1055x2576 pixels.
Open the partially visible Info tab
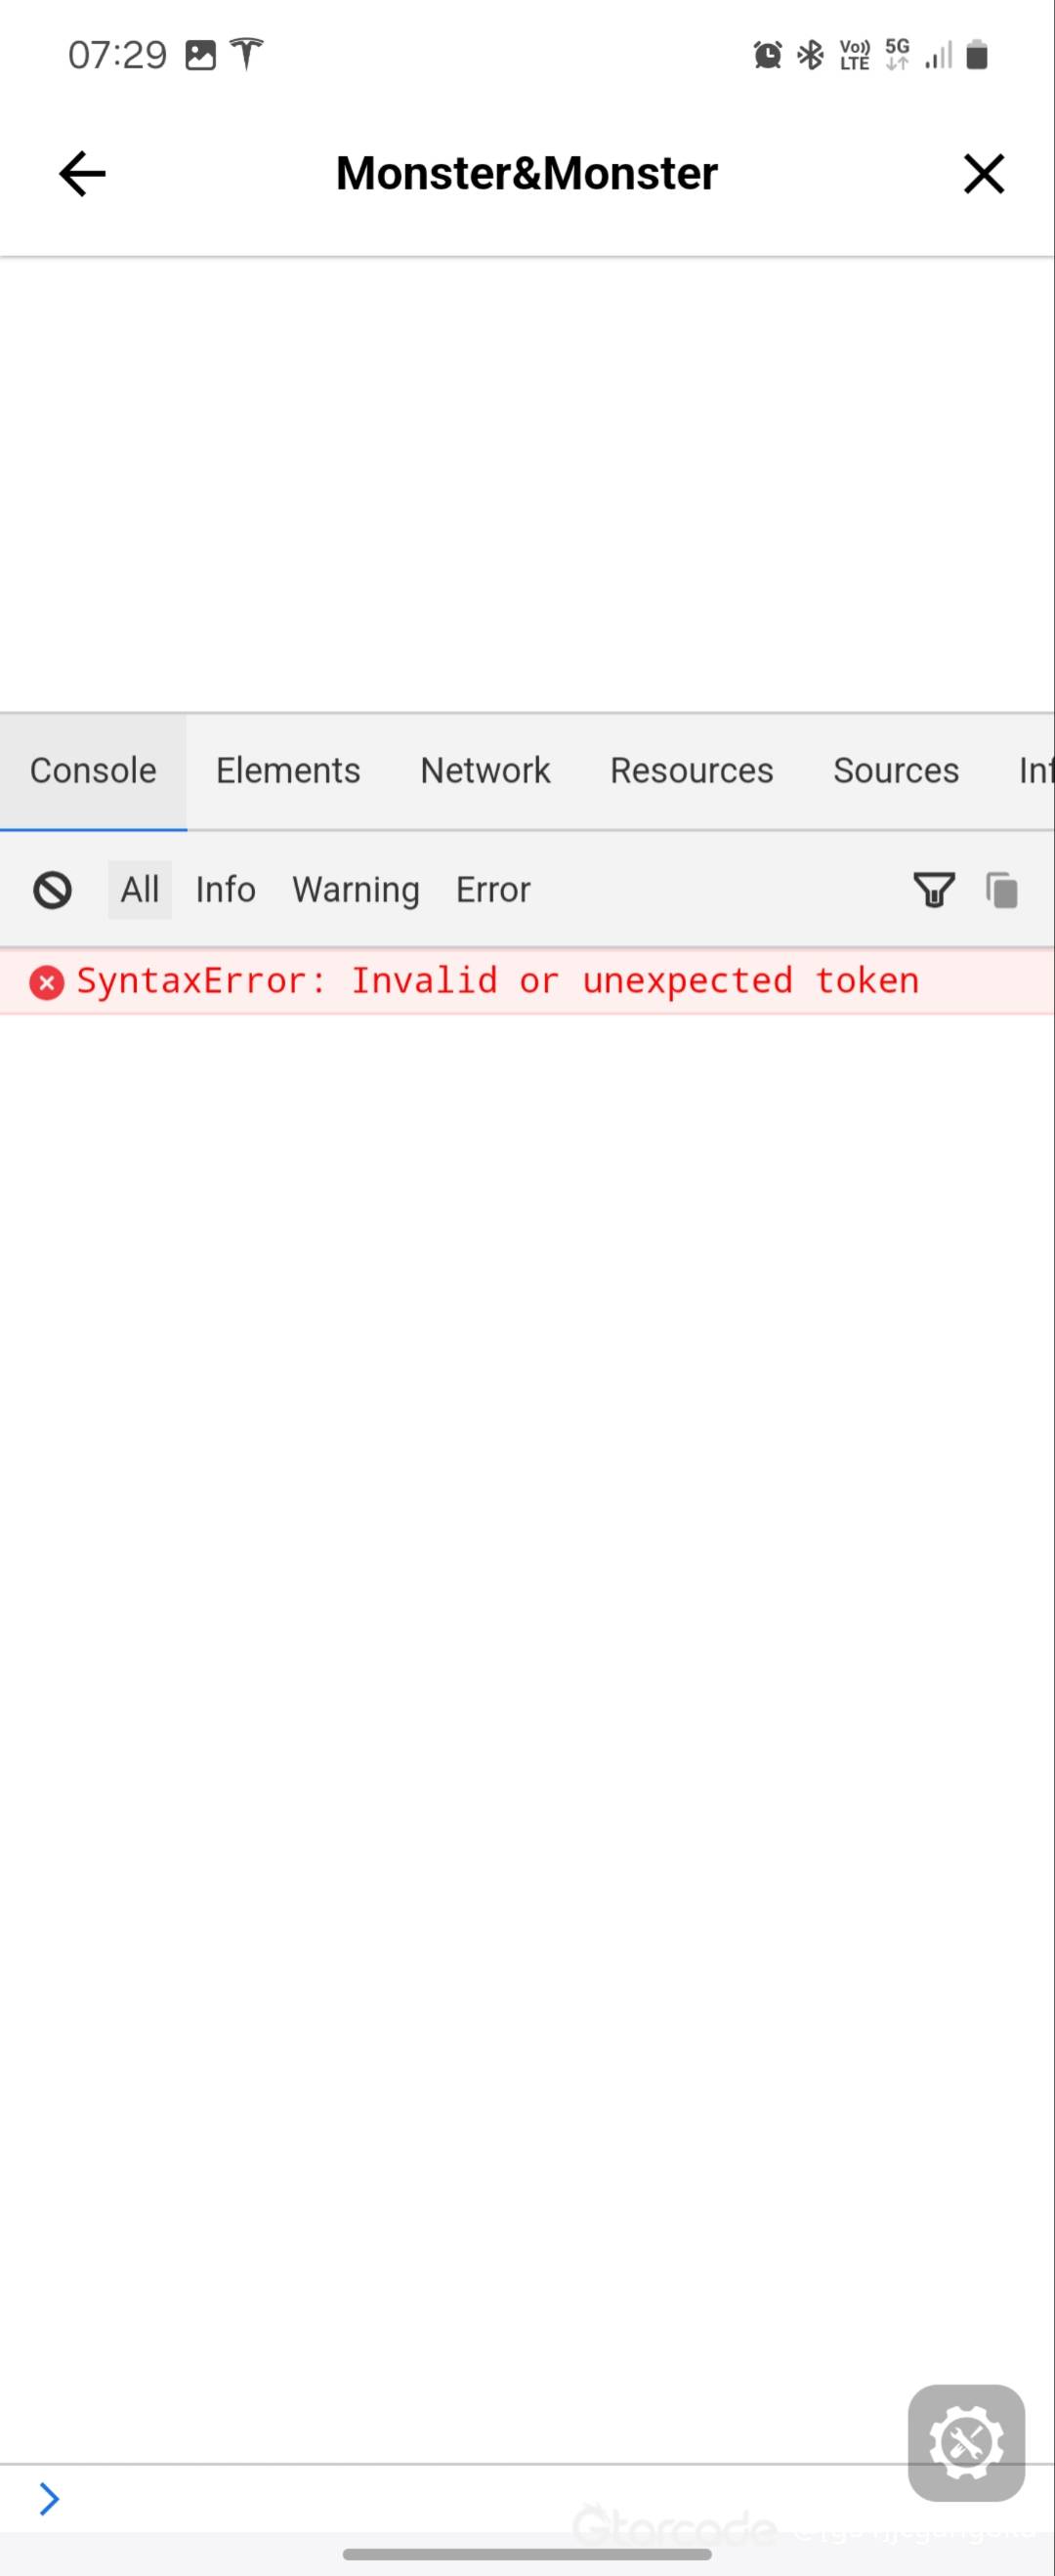tap(1034, 770)
